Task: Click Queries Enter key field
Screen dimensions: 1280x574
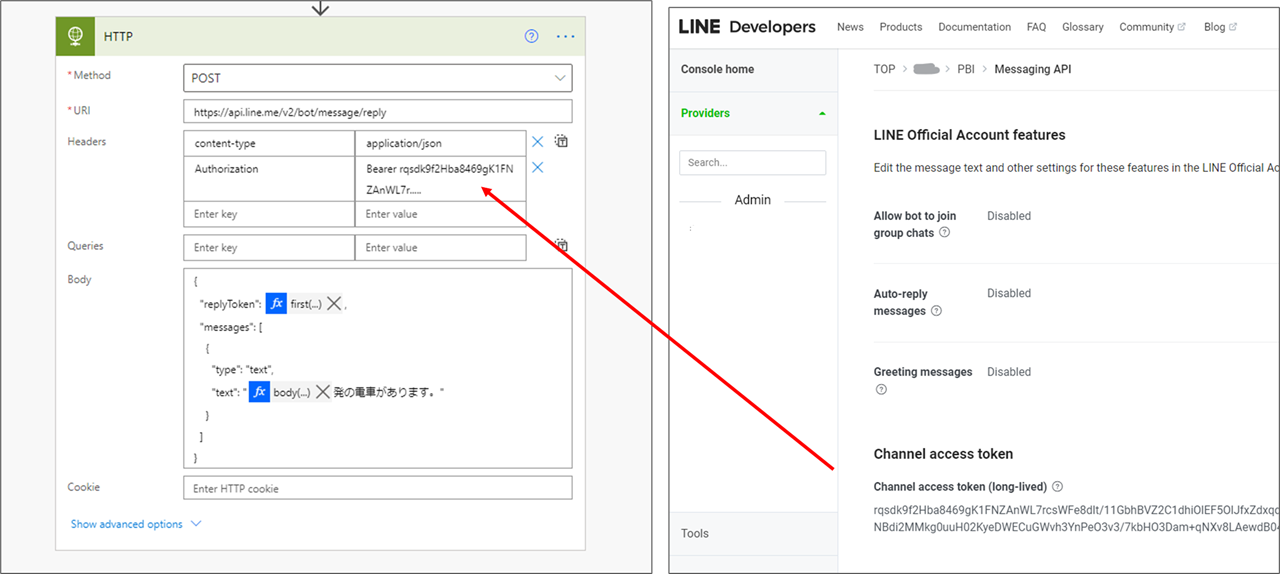Action: click(x=269, y=247)
